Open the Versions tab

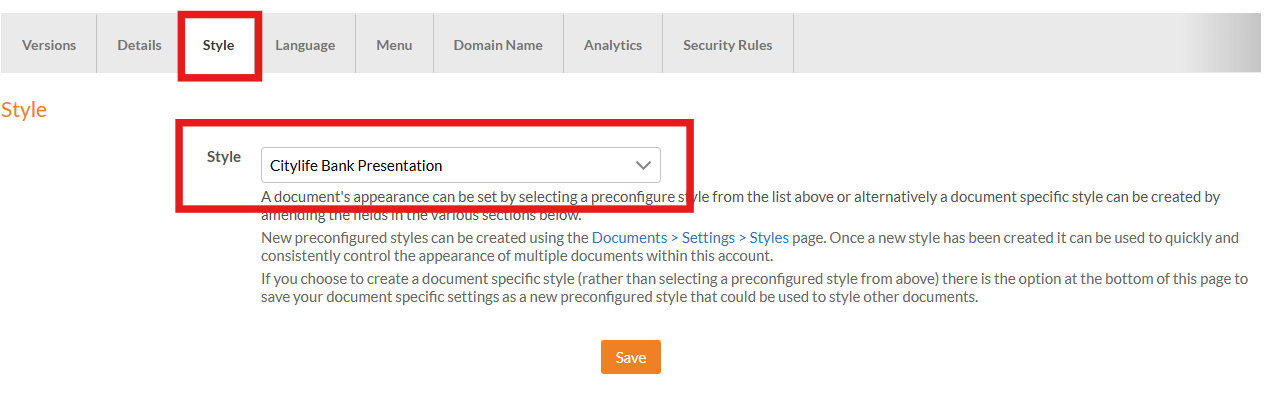[x=49, y=45]
